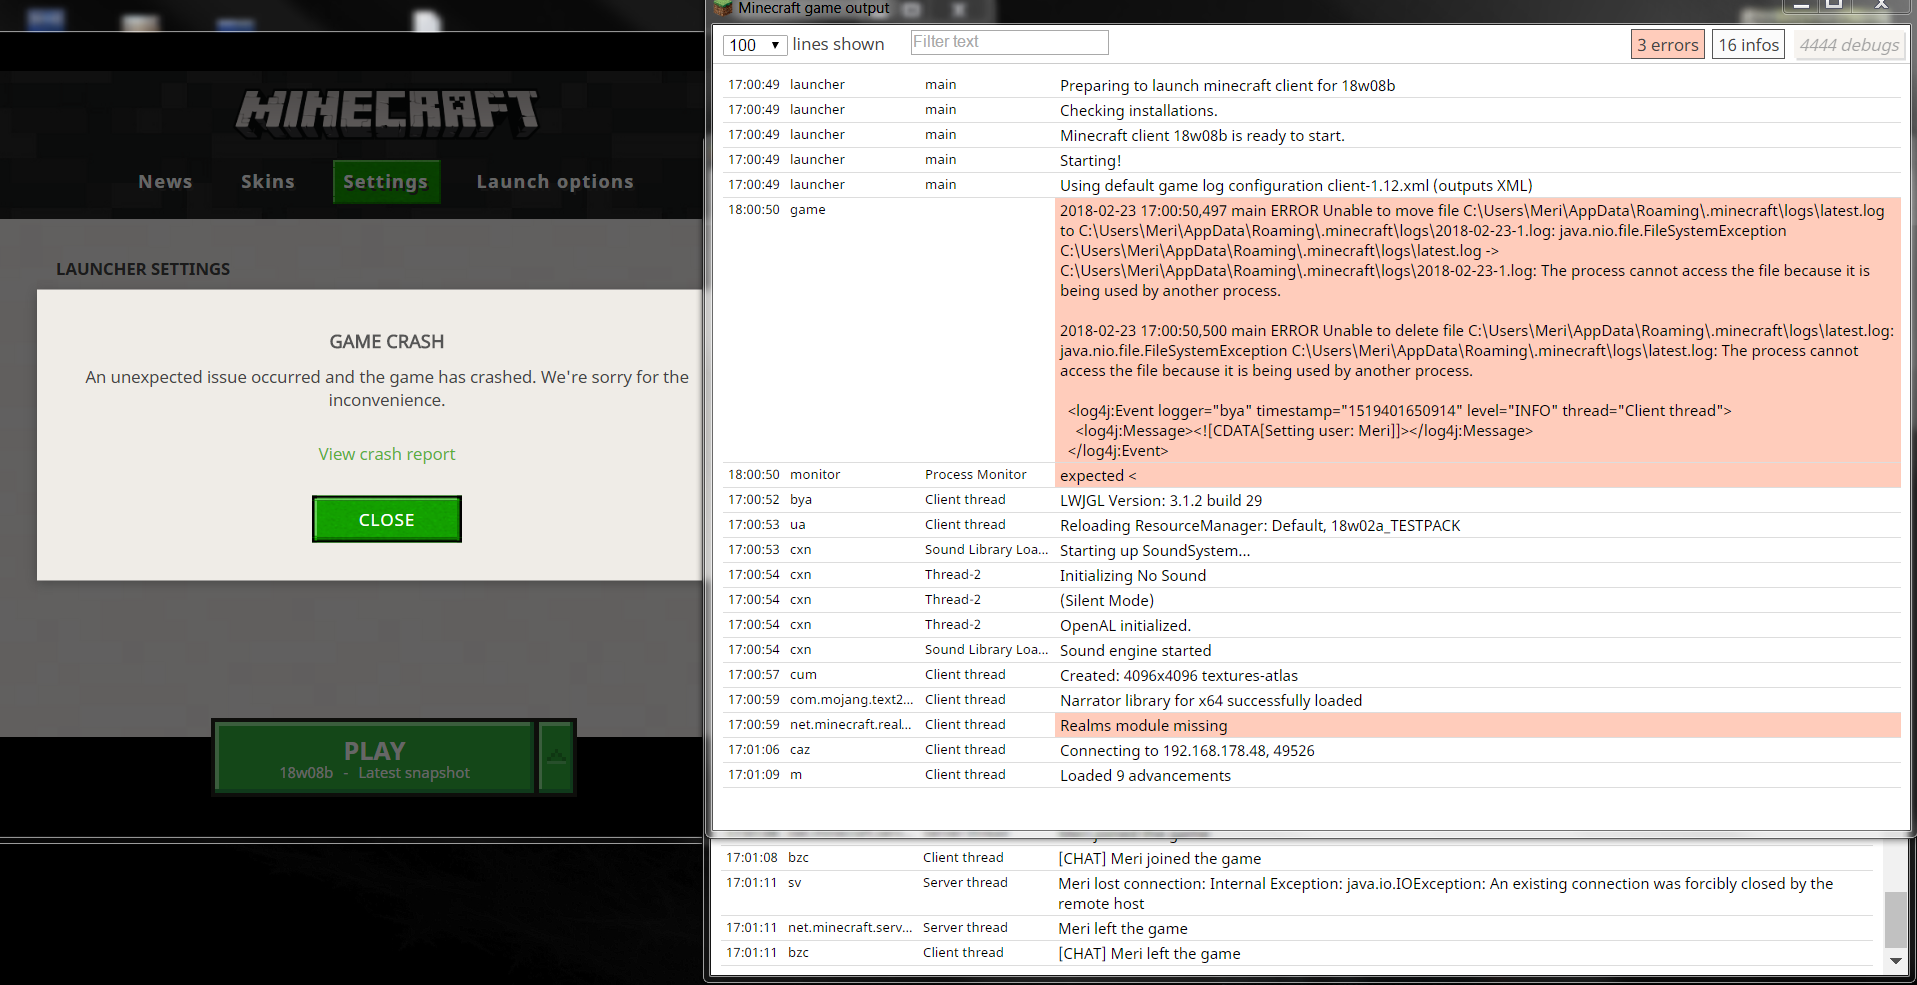The height and width of the screenshot is (985, 1917).
Task: Select the Settings tab
Action: tap(386, 182)
